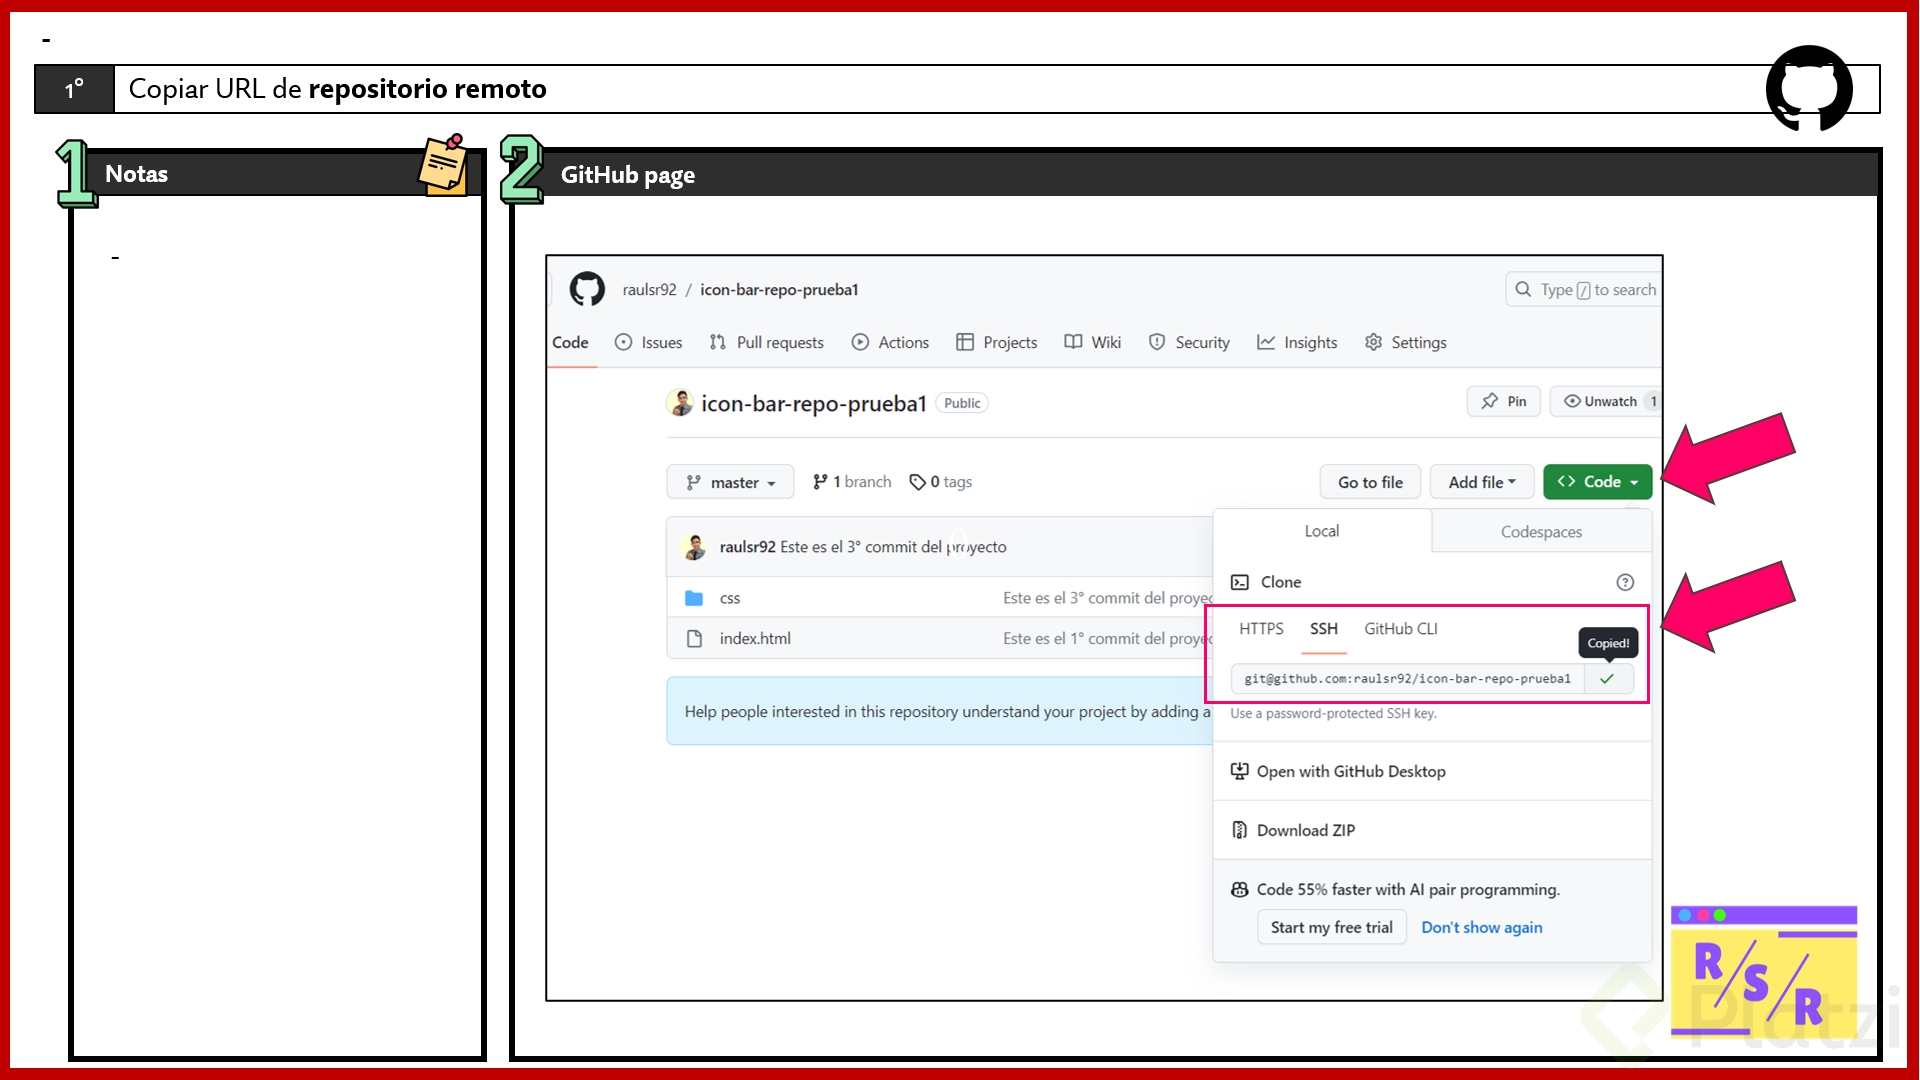Screen dimensions: 1920x1080
Task: Click the css row commit message
Action: [1108, 598]
